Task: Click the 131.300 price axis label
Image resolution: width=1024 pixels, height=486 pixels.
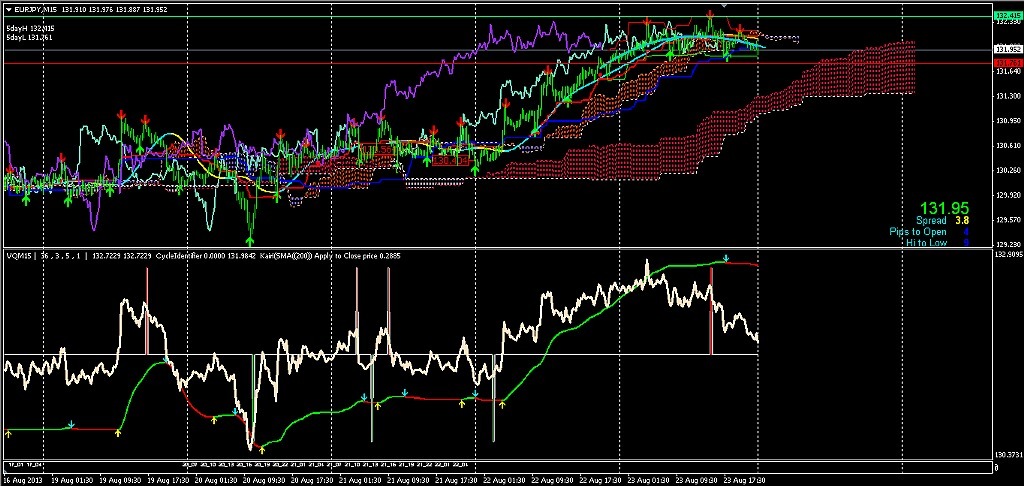Action: (x=1006, y=96)
